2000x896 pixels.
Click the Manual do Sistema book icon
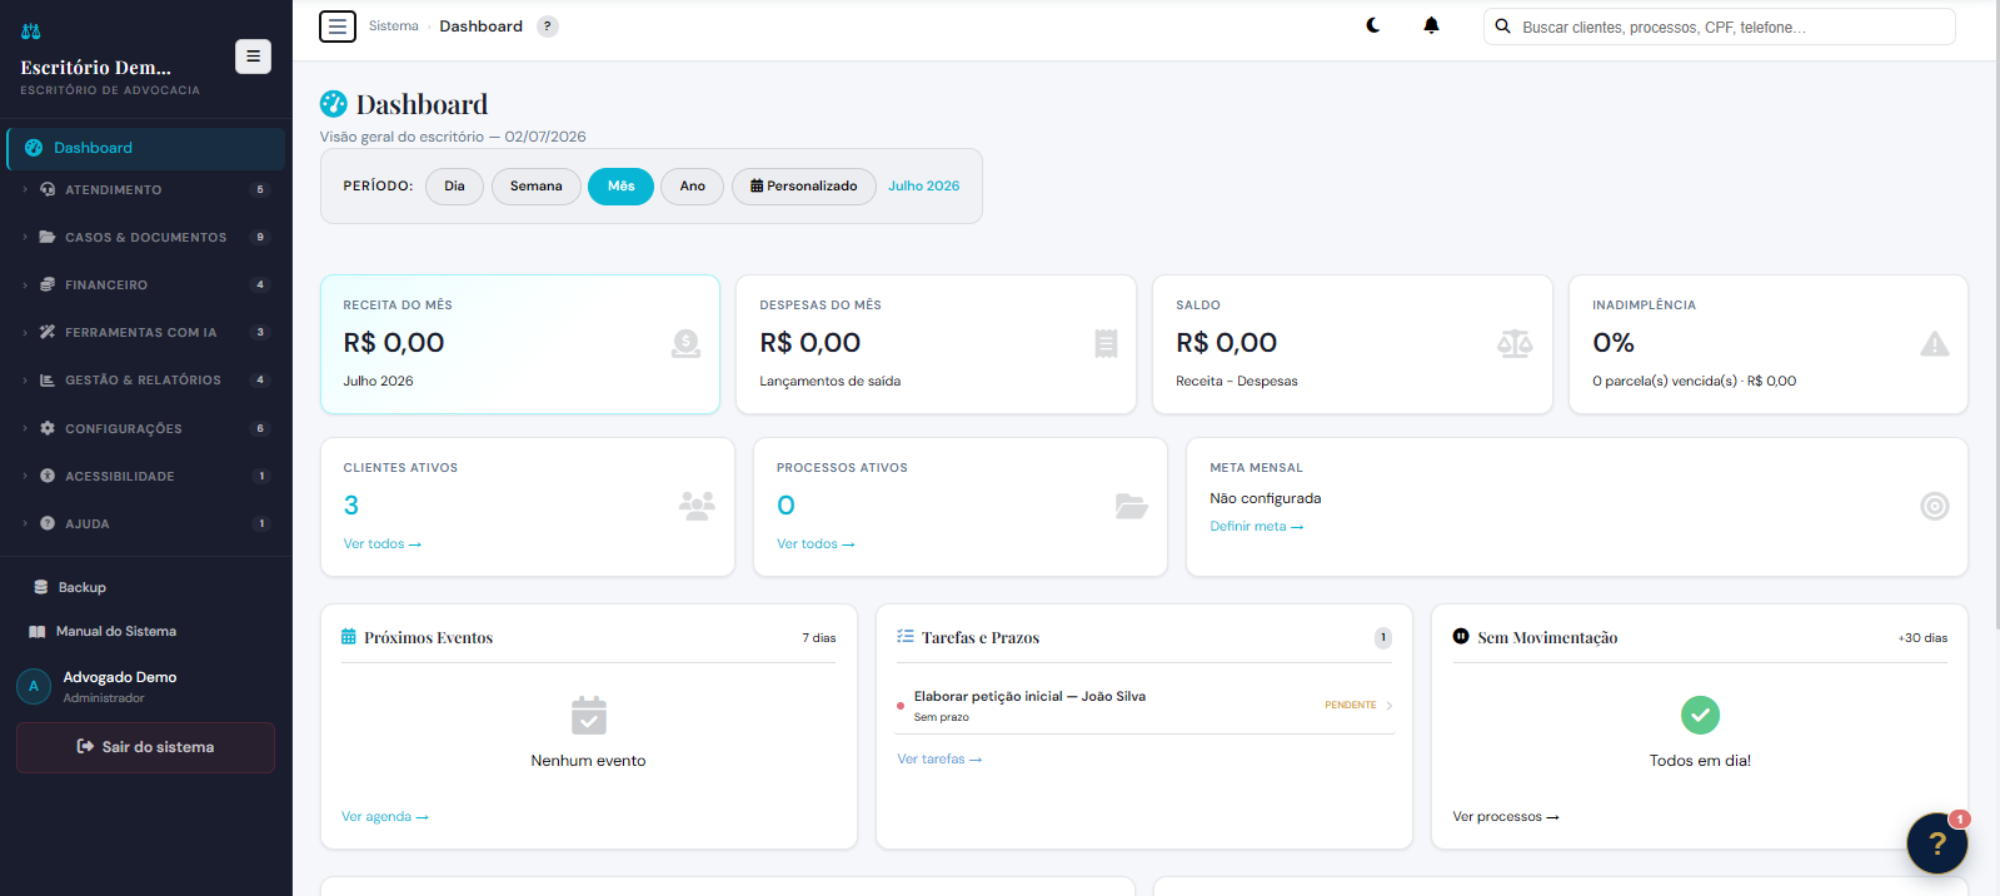point(37,631)
